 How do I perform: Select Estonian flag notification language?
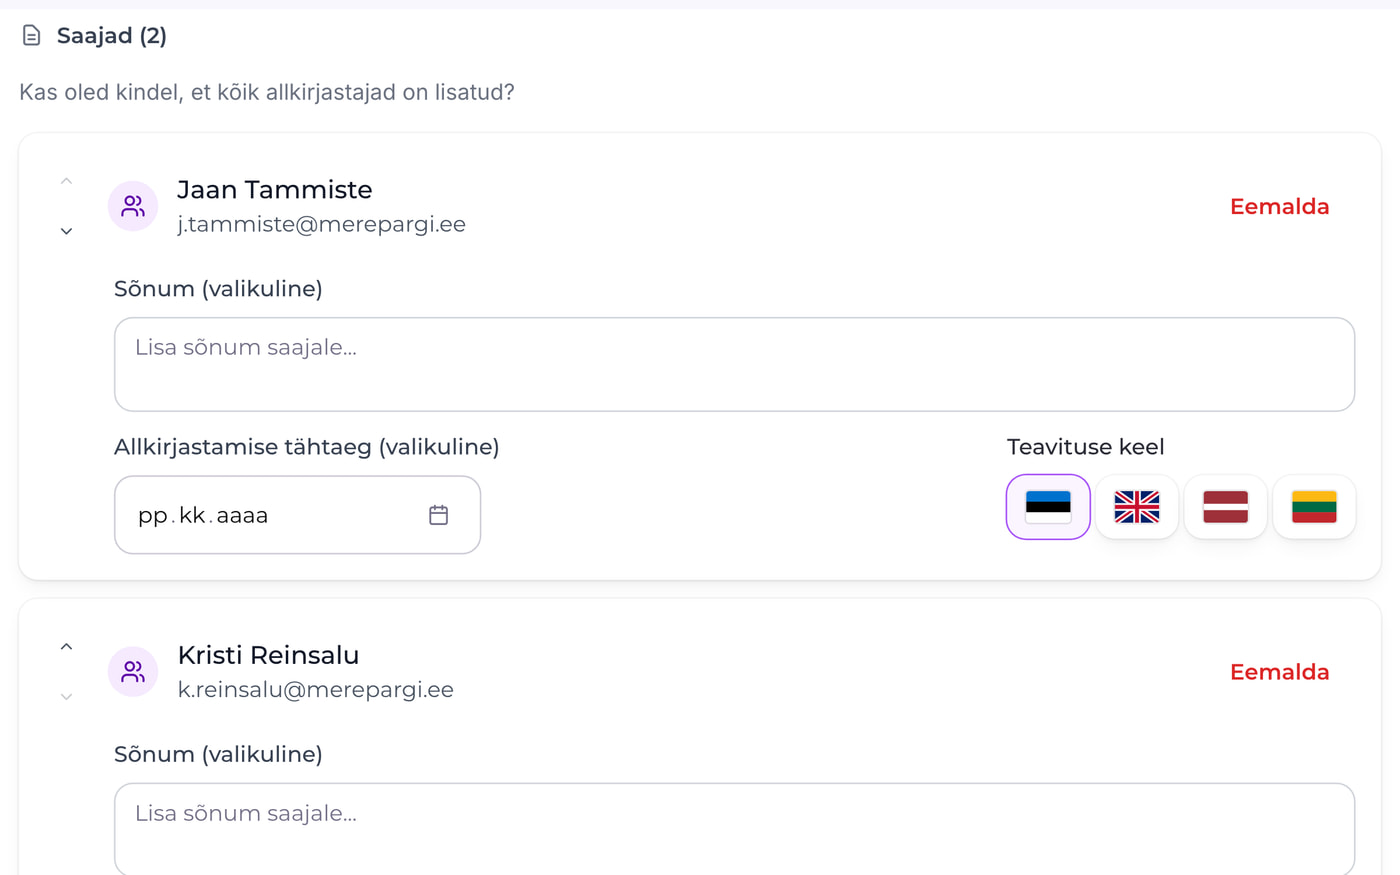pyautogui.click(x=1048, y=507)
